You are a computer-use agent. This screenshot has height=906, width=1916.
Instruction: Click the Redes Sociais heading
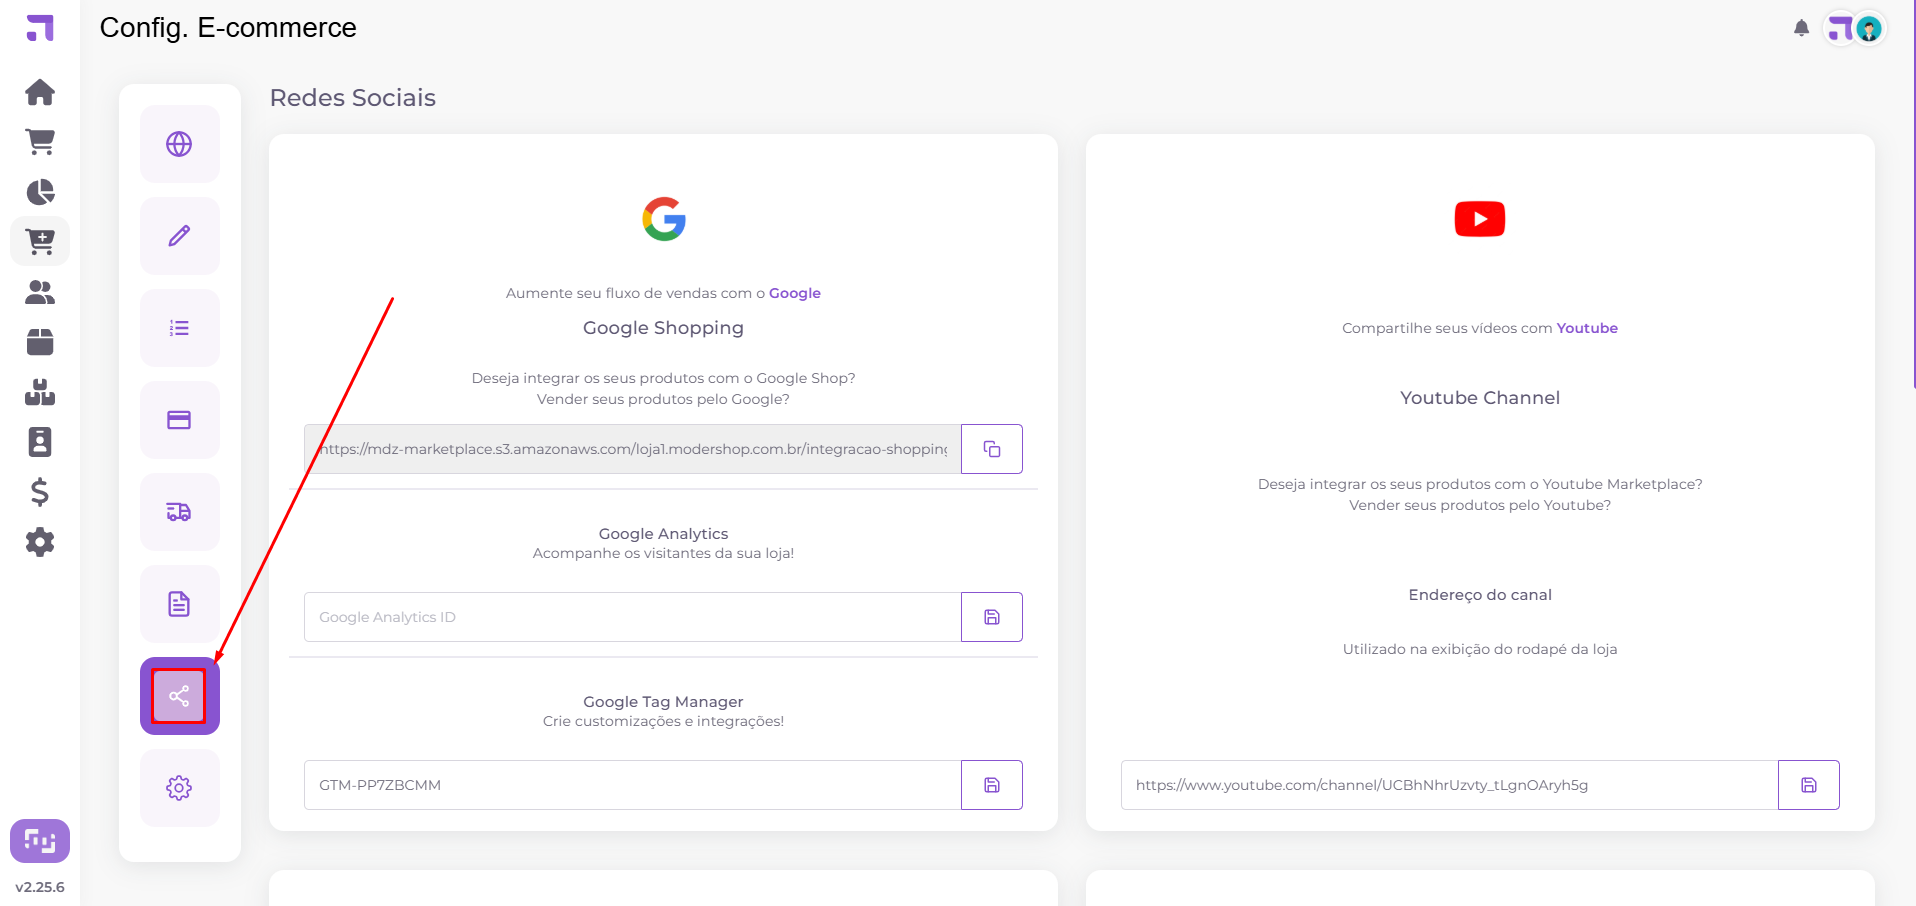pos(353,98)
